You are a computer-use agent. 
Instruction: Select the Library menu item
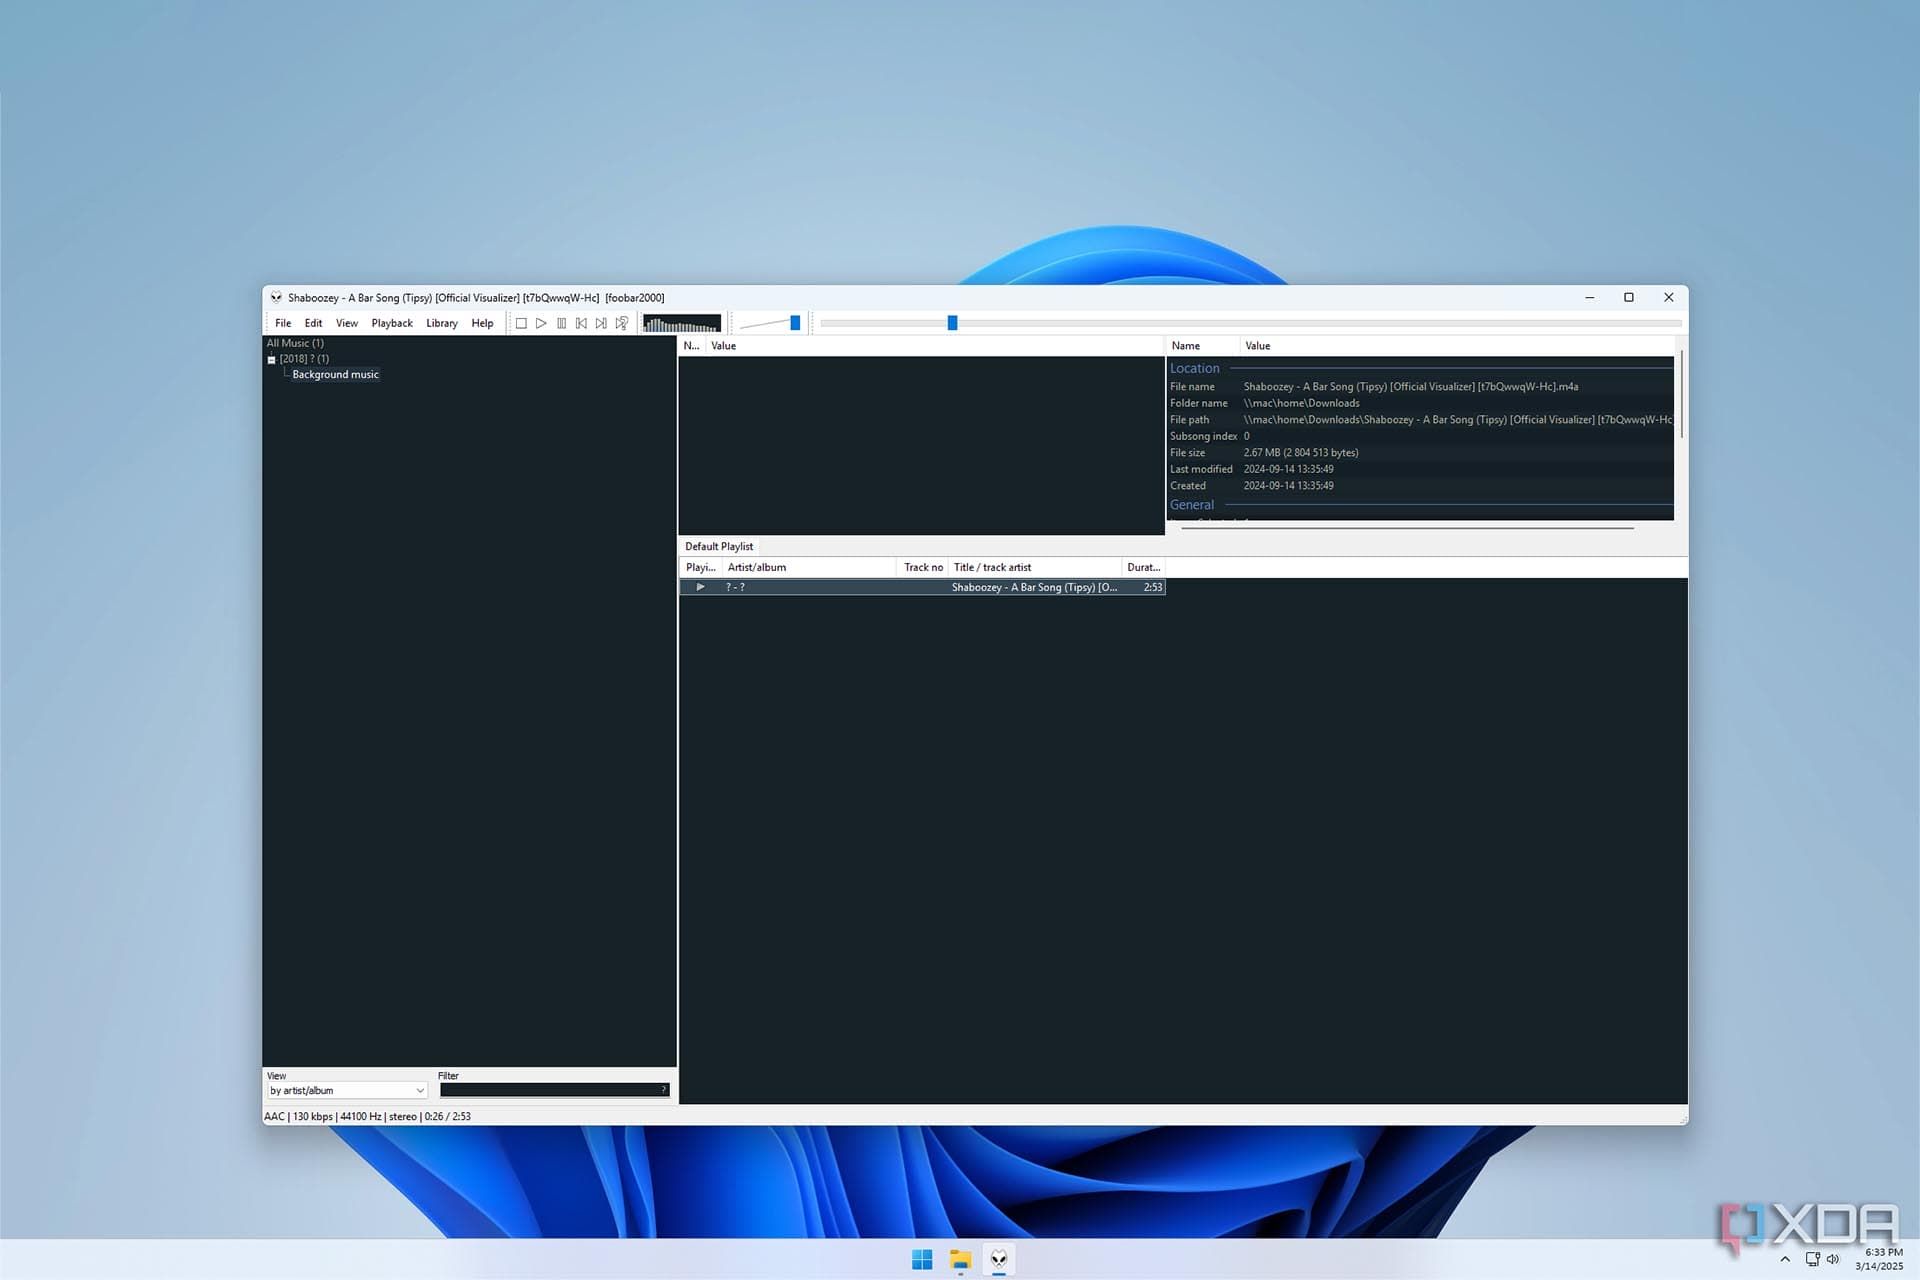pyautogui.click(x=441, y=321)
